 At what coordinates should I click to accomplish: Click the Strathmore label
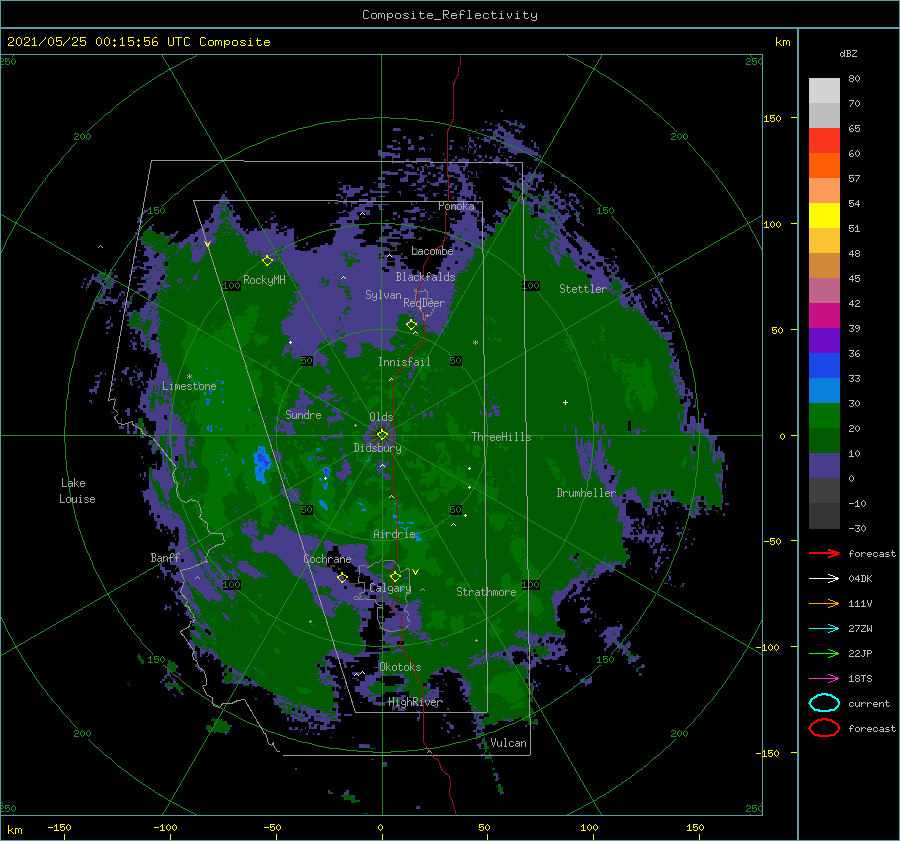486,592
